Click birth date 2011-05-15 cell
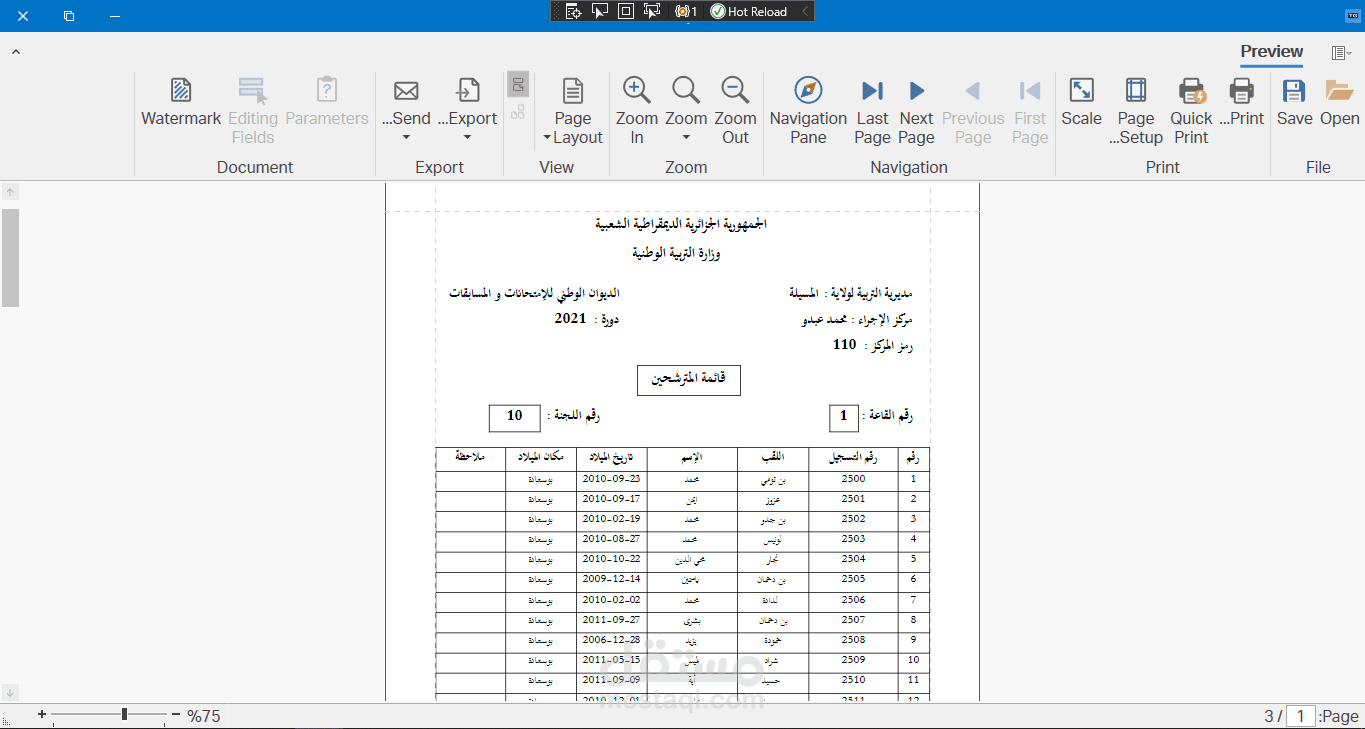Viewport: 1365px width, 729px height. coord(612,660)
